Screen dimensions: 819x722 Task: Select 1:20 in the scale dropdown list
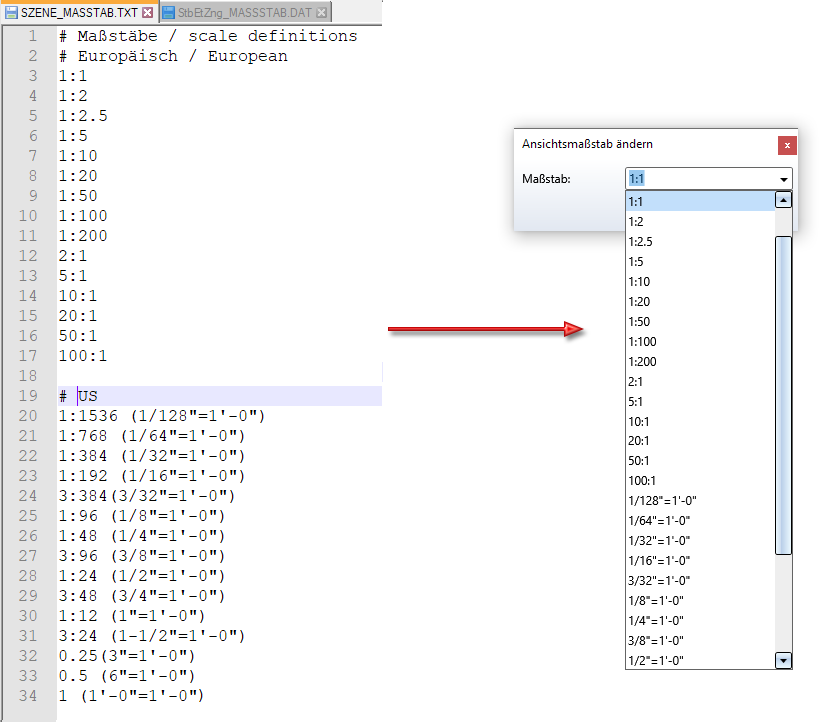[x=700, y=301]
